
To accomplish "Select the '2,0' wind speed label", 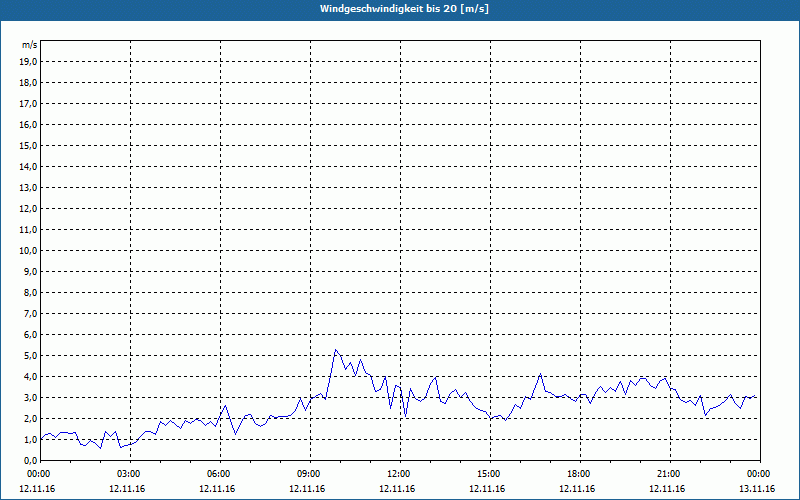I will [31, 418].
